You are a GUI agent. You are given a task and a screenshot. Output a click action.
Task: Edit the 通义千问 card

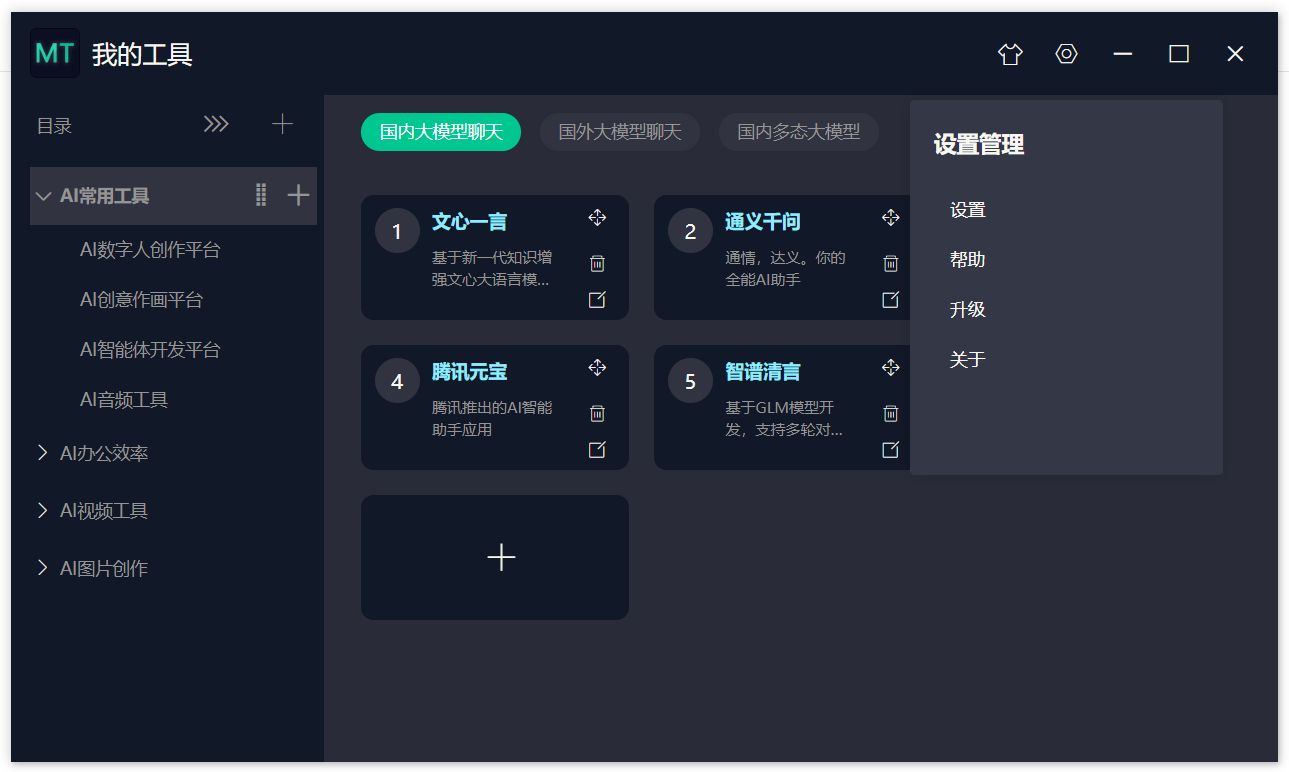pos(891,300)
